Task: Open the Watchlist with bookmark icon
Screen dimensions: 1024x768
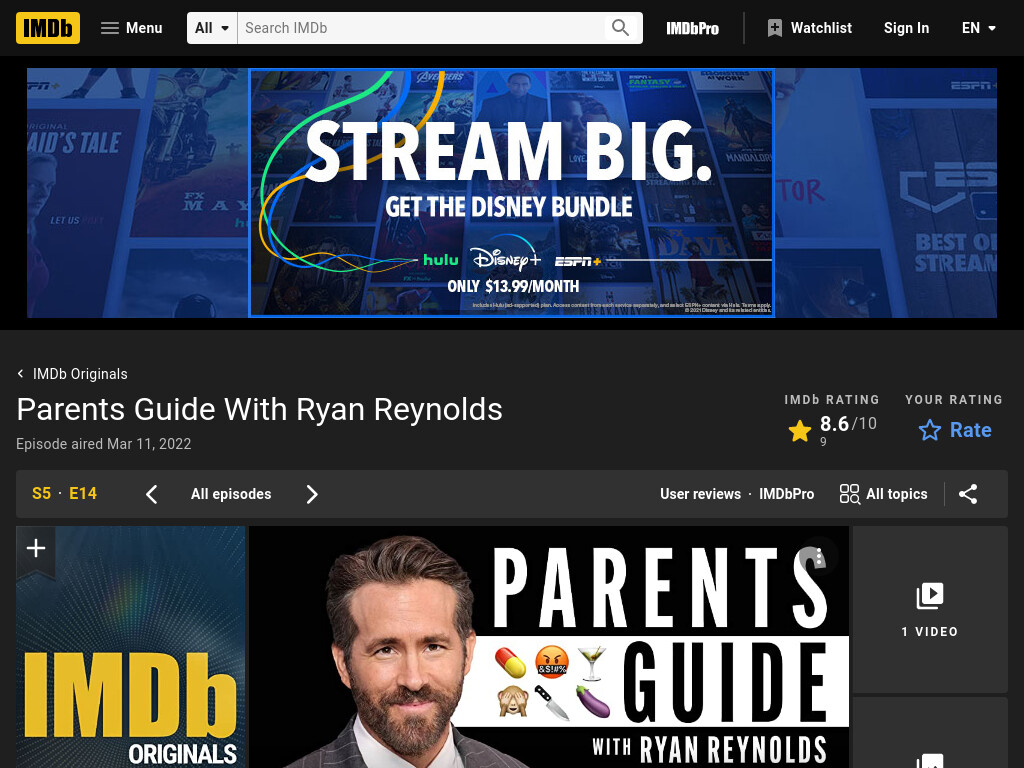Action: [x=809, y=28]
